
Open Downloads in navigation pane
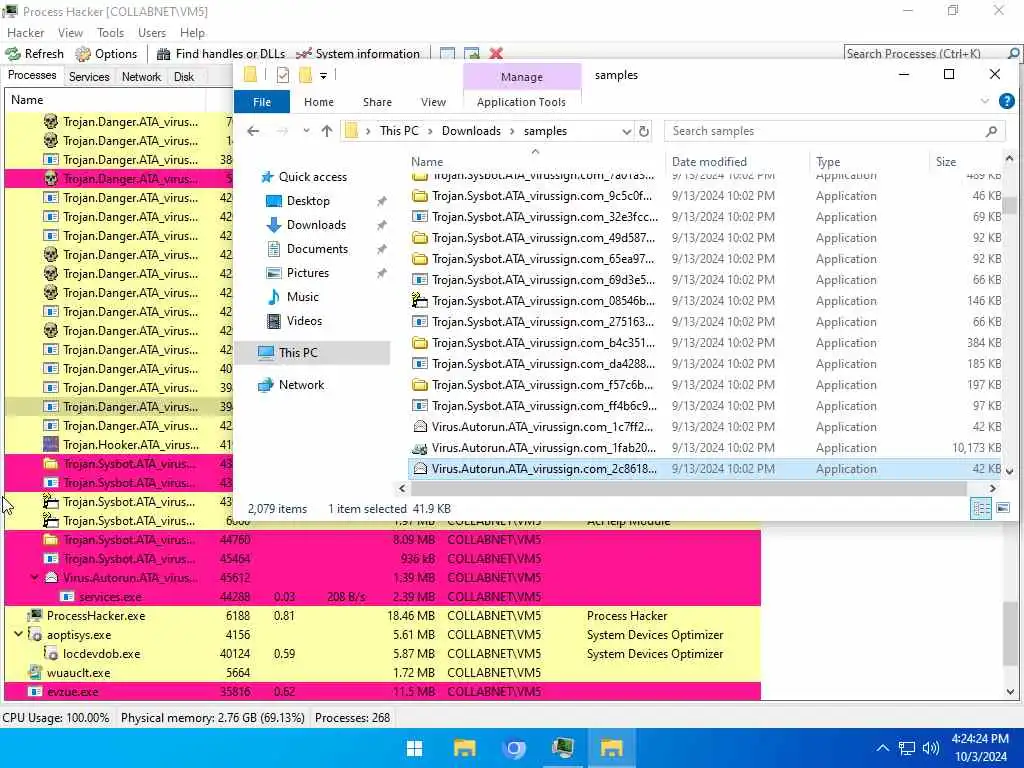point(306,225)
